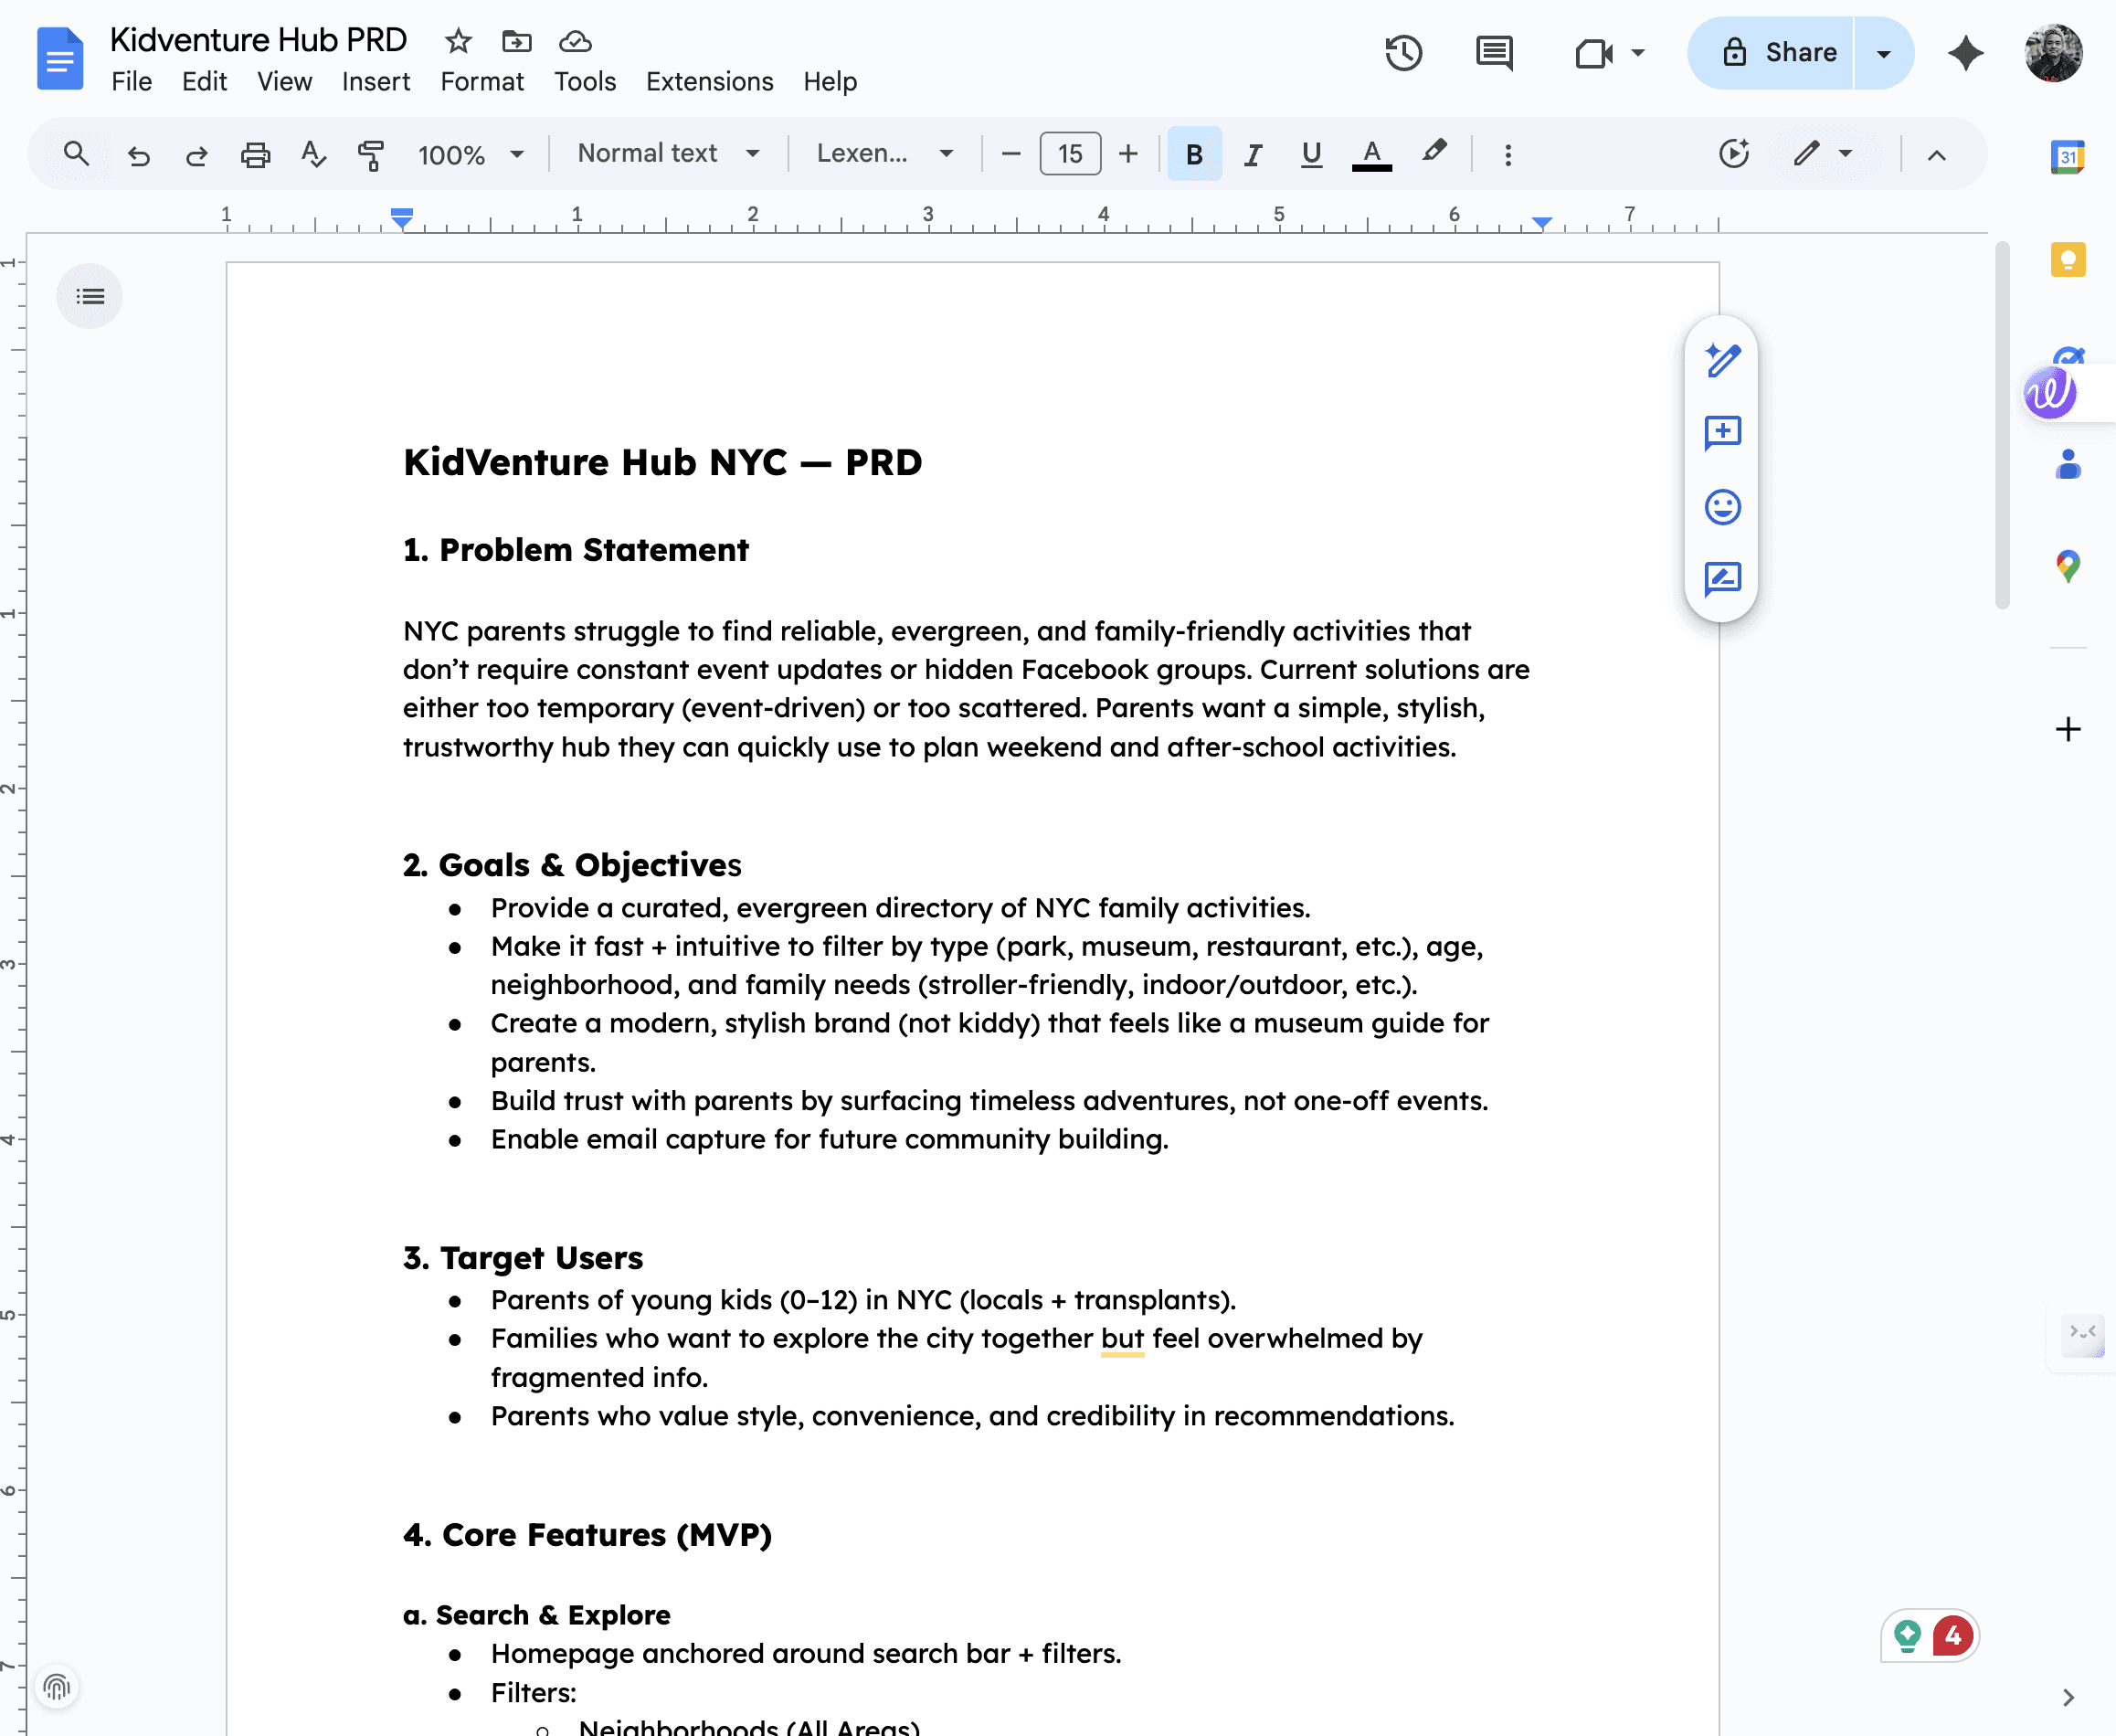Click the font size input field
Screen dimensions: 2116x1736
click(1070, 154)
